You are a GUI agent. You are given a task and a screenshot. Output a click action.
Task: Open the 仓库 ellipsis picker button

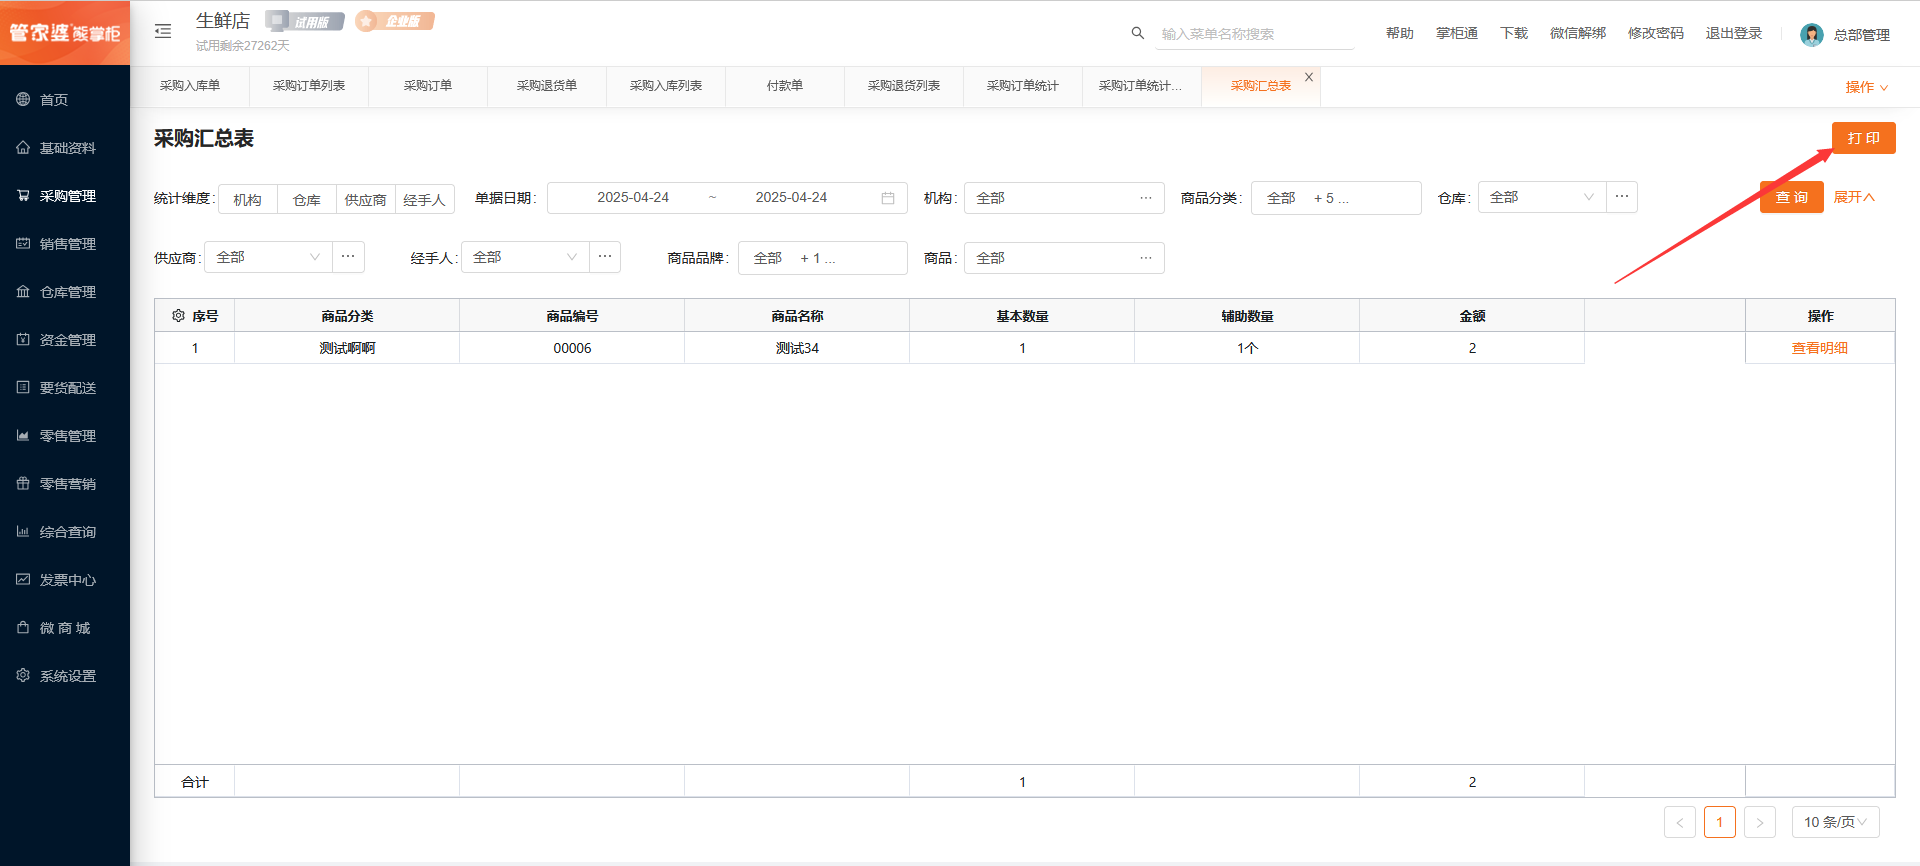click(1622, 197)
